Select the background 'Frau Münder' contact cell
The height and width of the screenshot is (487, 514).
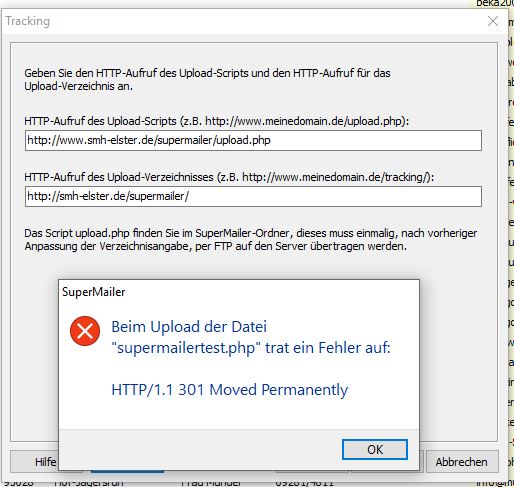click(211, 483)
